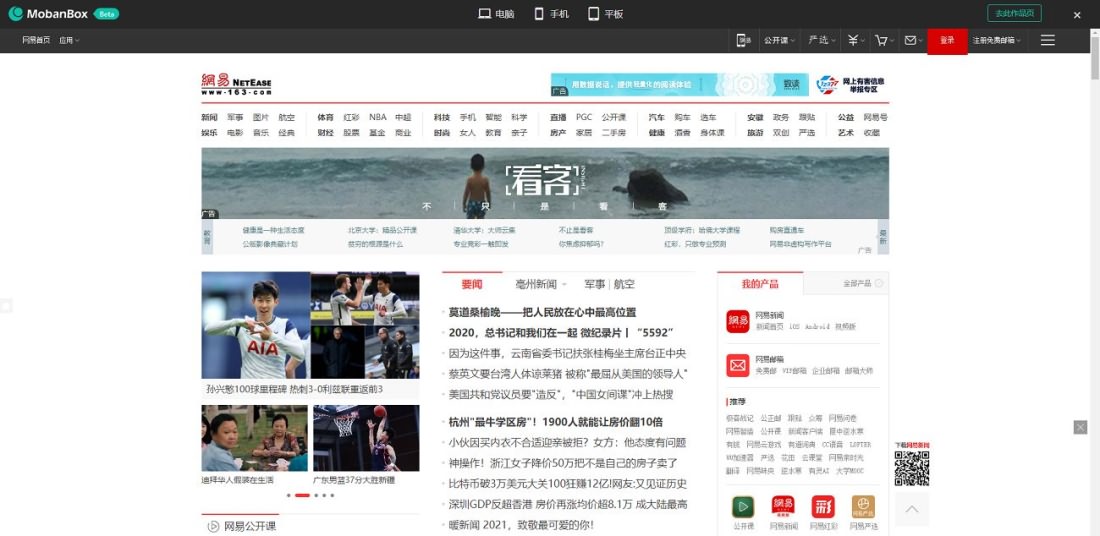
Task: Open the mail envelope icon menu
Action: coord(913,40)
